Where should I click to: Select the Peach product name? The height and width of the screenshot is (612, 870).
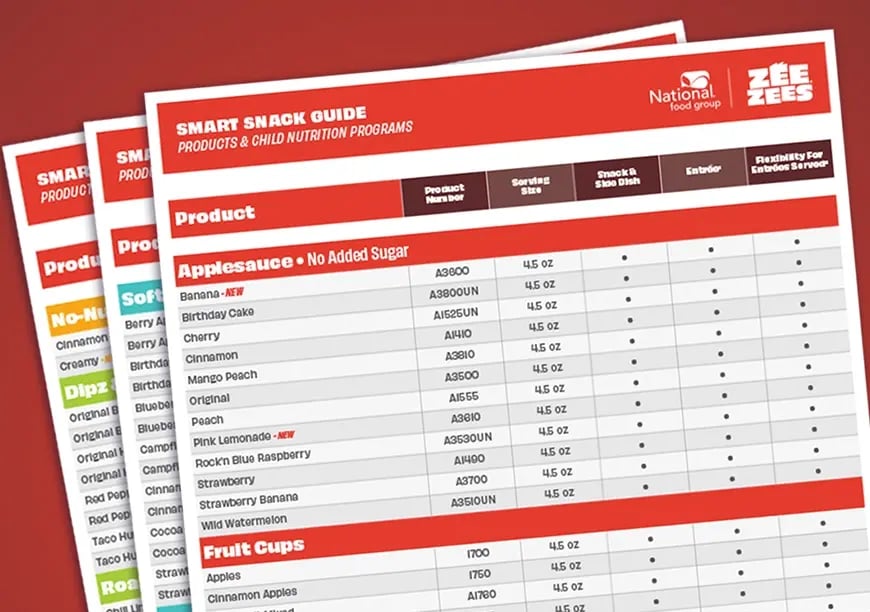pos(207,421)
